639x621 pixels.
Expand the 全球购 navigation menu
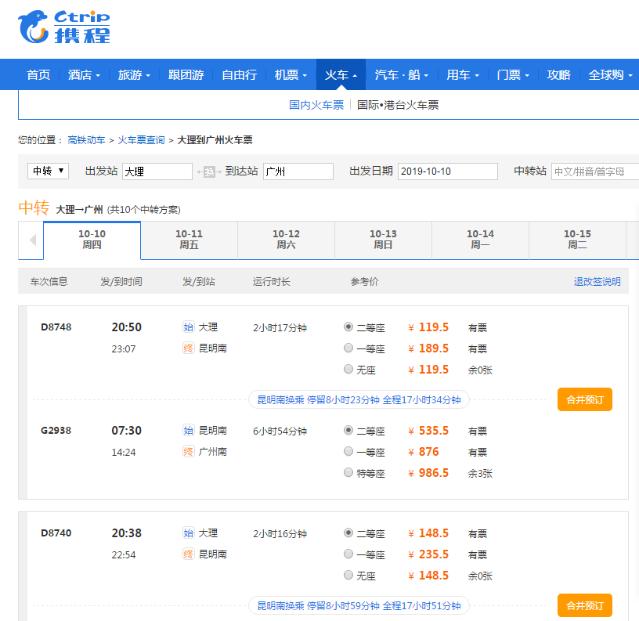[610, 75]
